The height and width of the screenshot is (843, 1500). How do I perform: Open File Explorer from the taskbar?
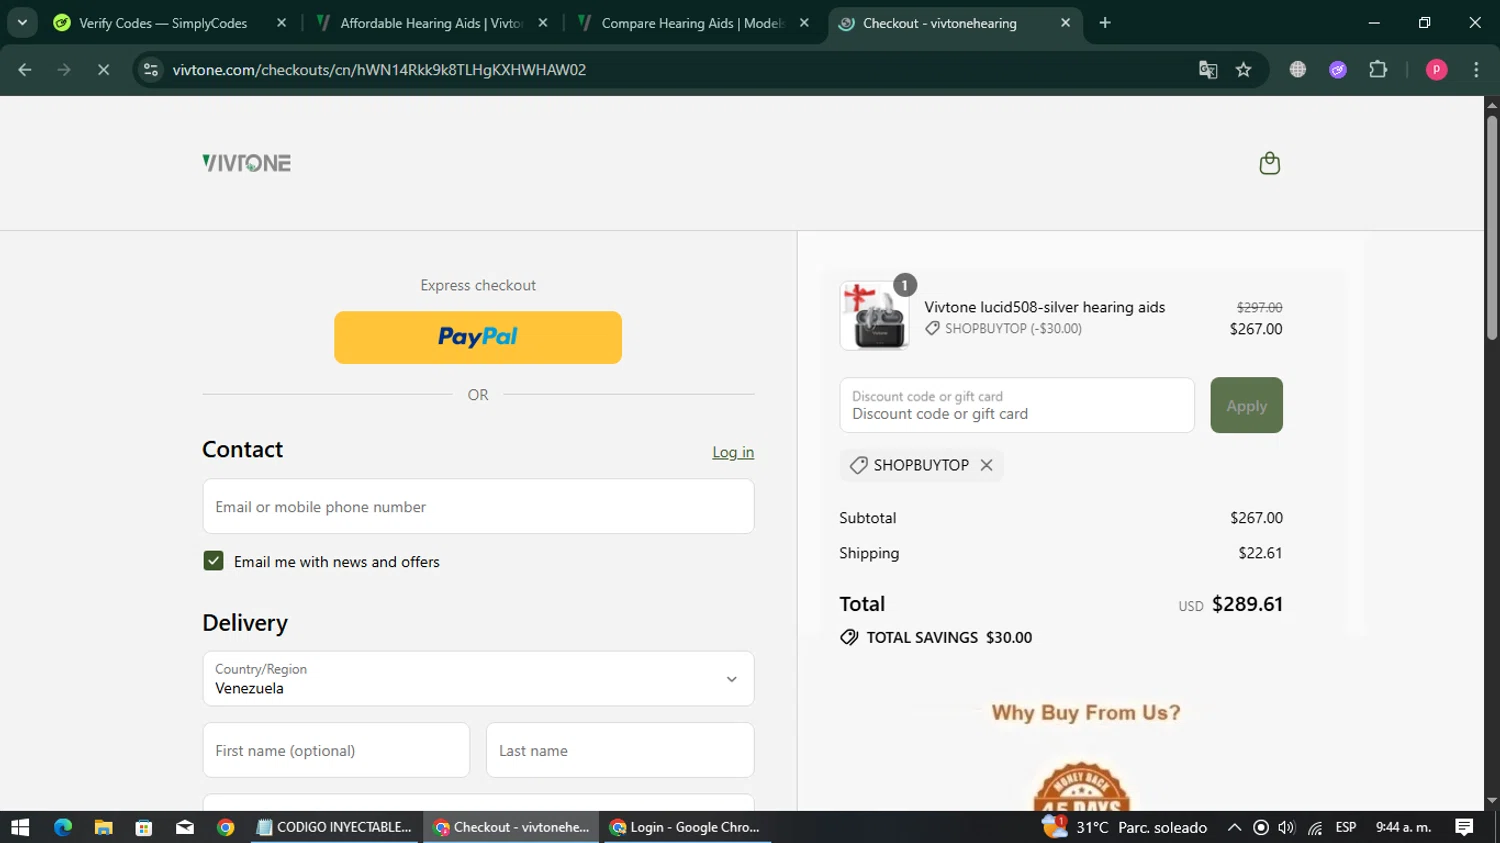[103, 827]
